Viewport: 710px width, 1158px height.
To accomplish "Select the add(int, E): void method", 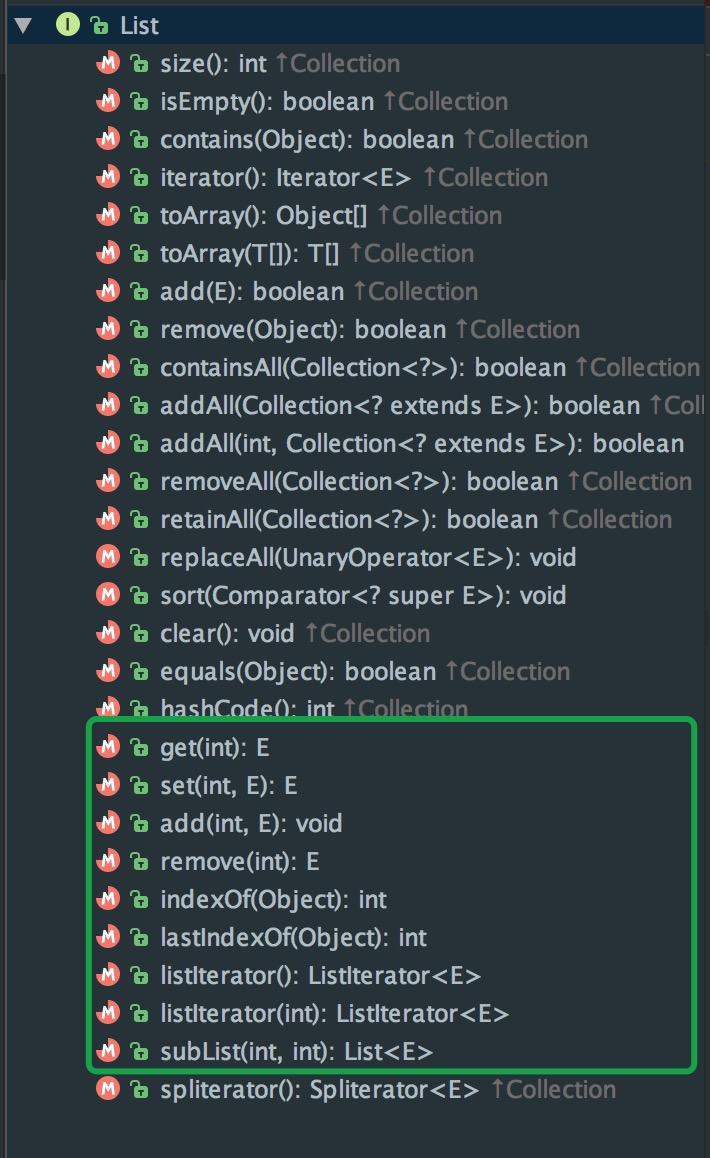I will (x=251, y=823).
